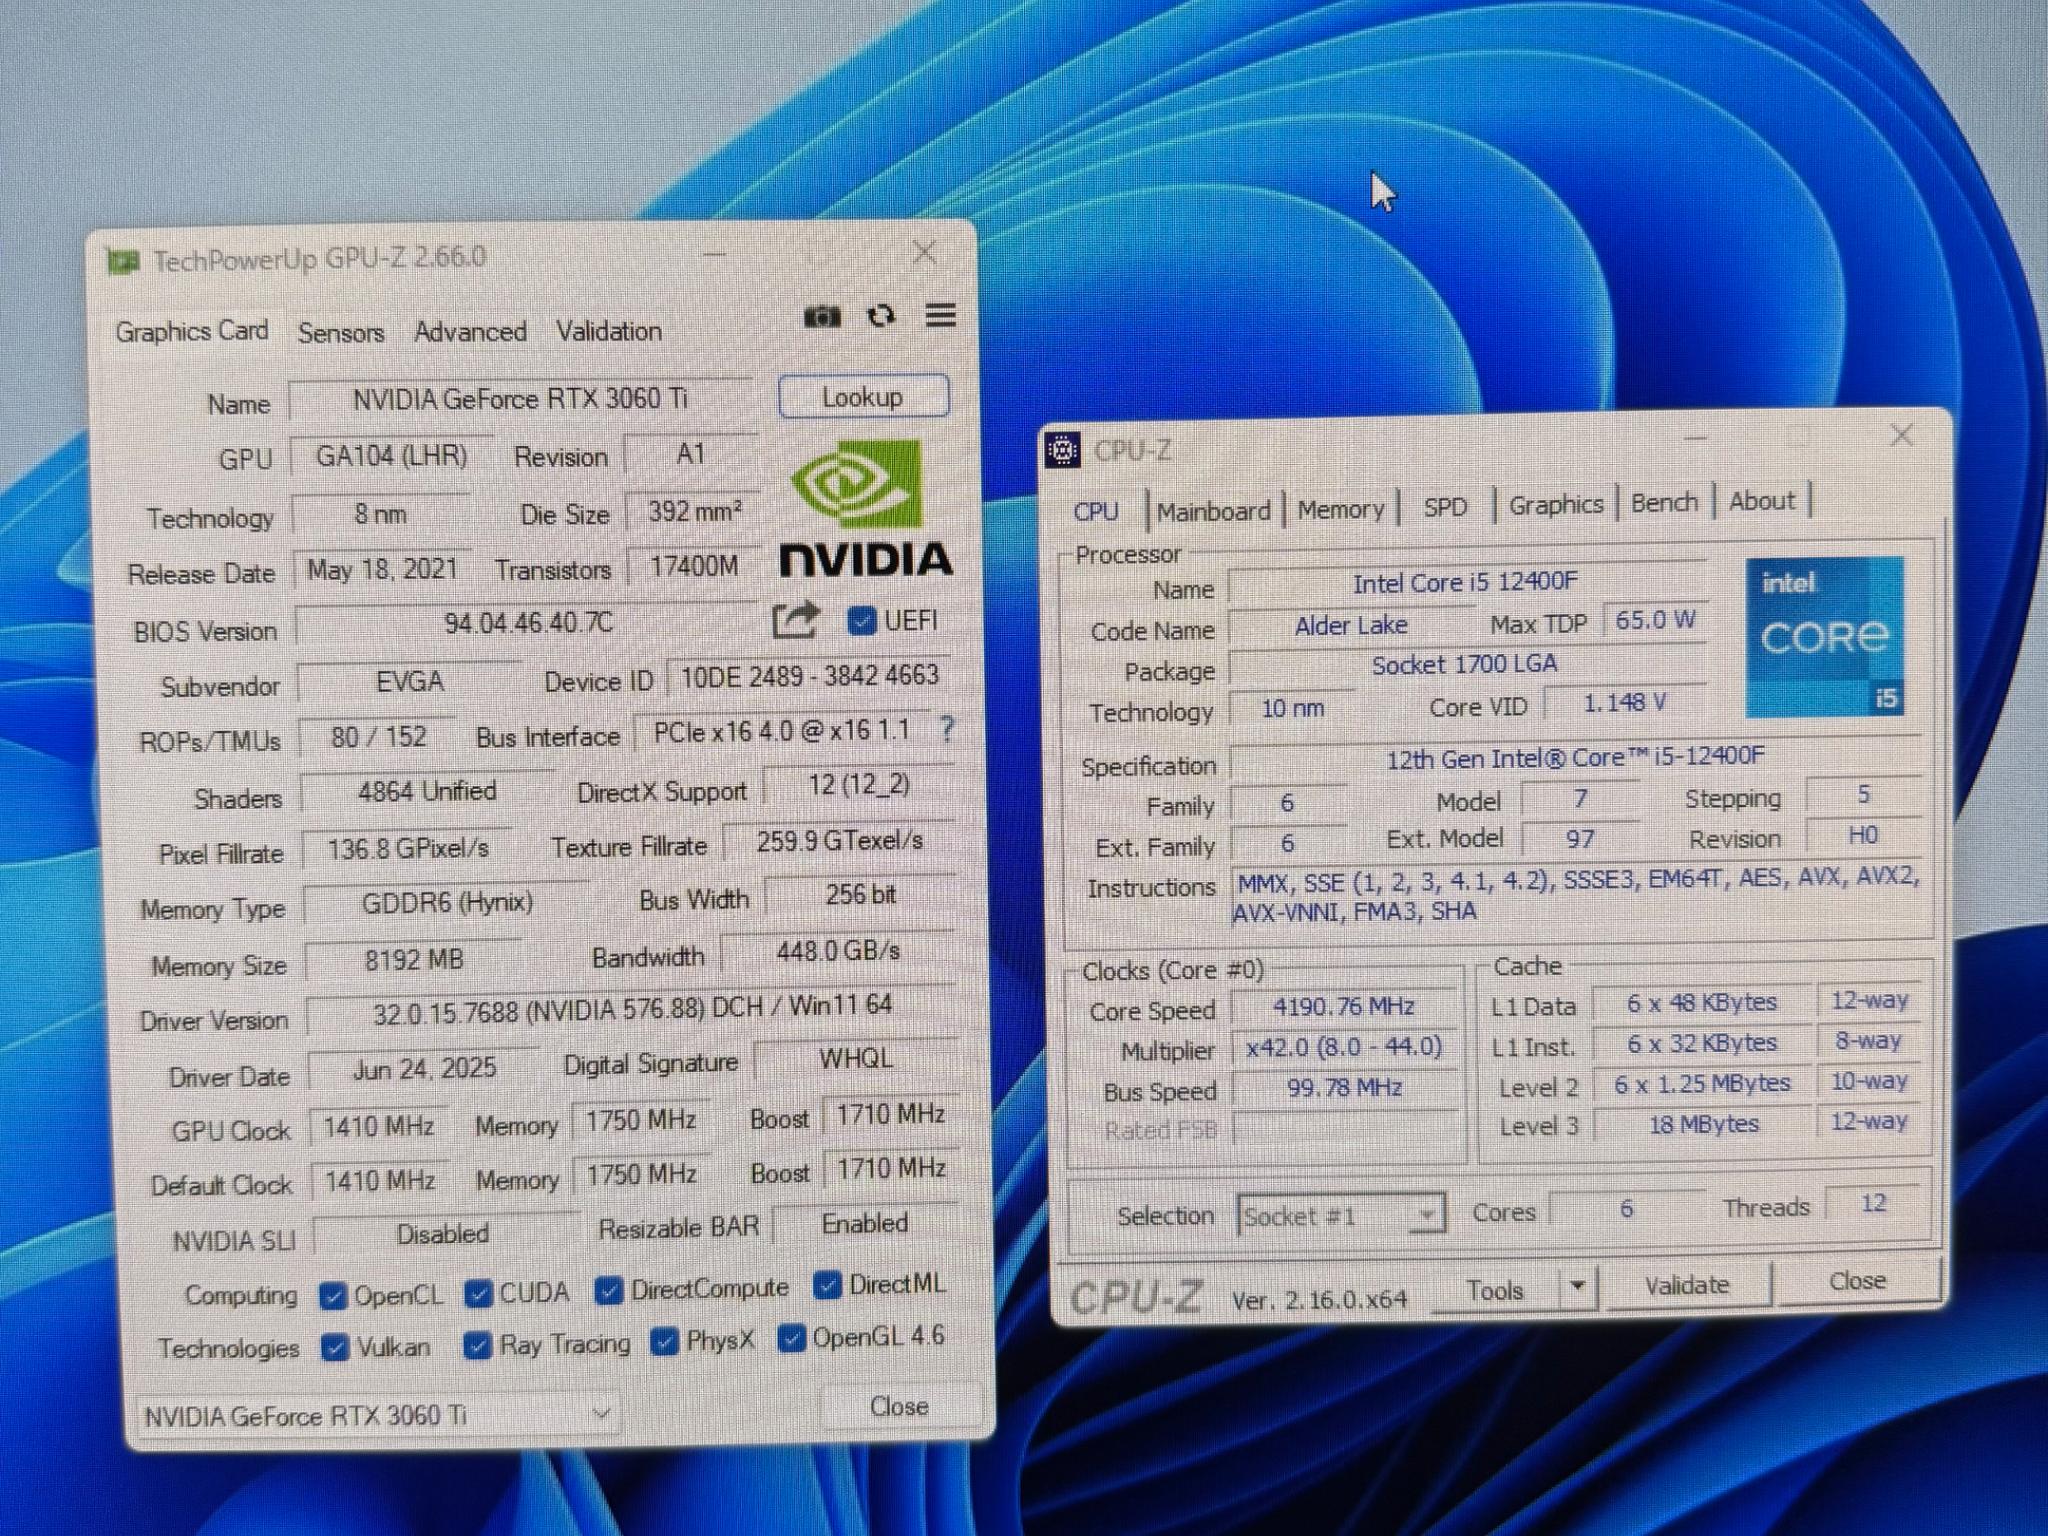This screenshot has width=2048, height=1536.
Task: Click the Memory Type GDDR6 (Hynix) field
Action: [446, 902]
